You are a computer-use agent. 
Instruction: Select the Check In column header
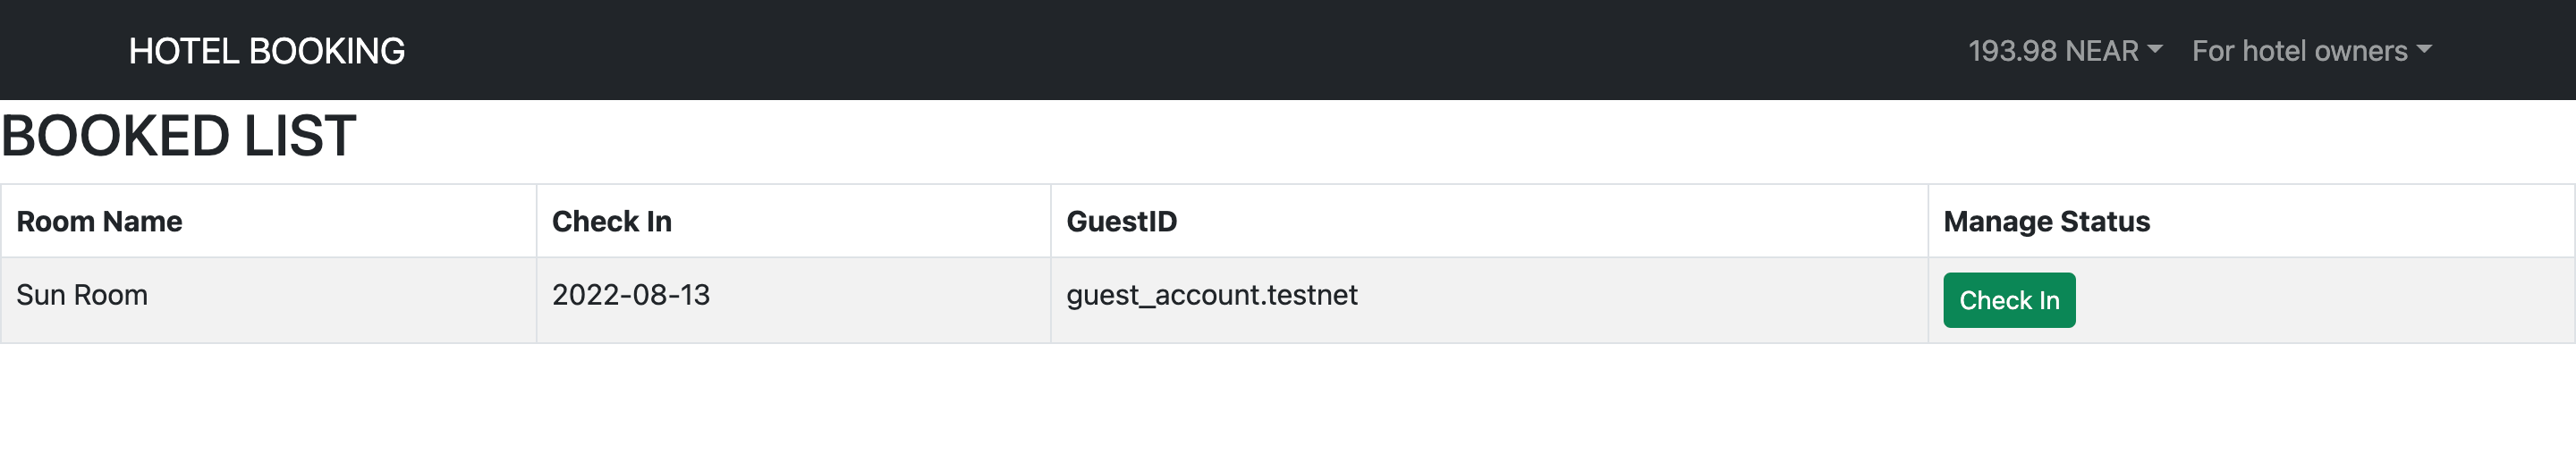click(x=793, y=221)
